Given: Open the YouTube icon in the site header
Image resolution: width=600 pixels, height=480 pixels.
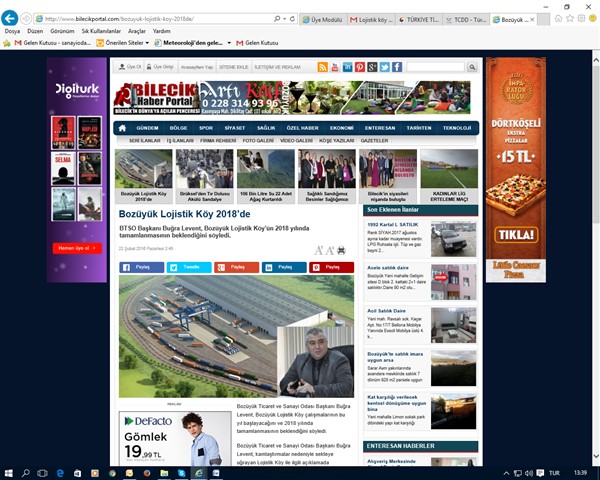Looking at the screenshot, I should (x=335, y=67).
